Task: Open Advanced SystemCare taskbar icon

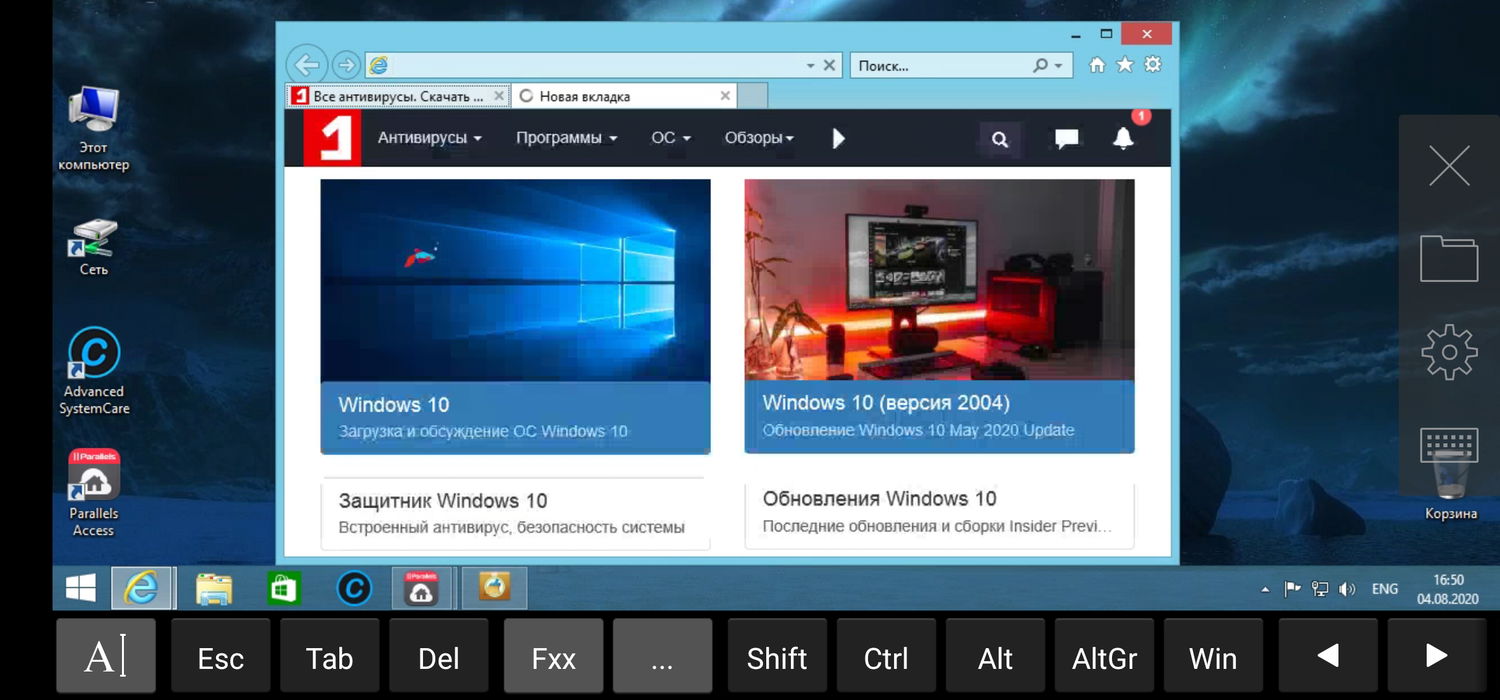Action: tap(353, 588)
